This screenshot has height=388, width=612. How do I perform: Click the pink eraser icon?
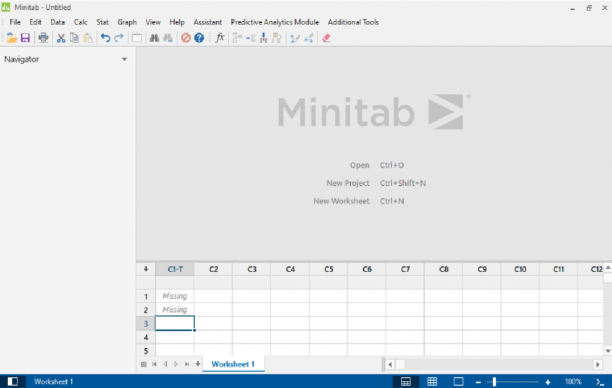point(326,38)
